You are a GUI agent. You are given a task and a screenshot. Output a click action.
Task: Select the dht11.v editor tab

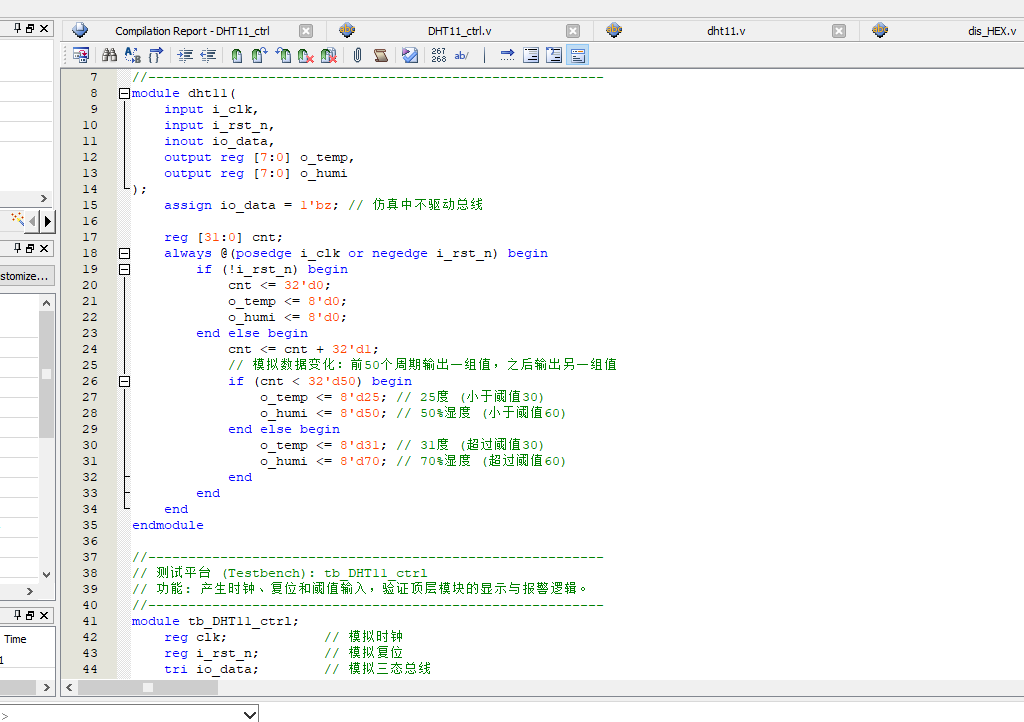[726, 31]
